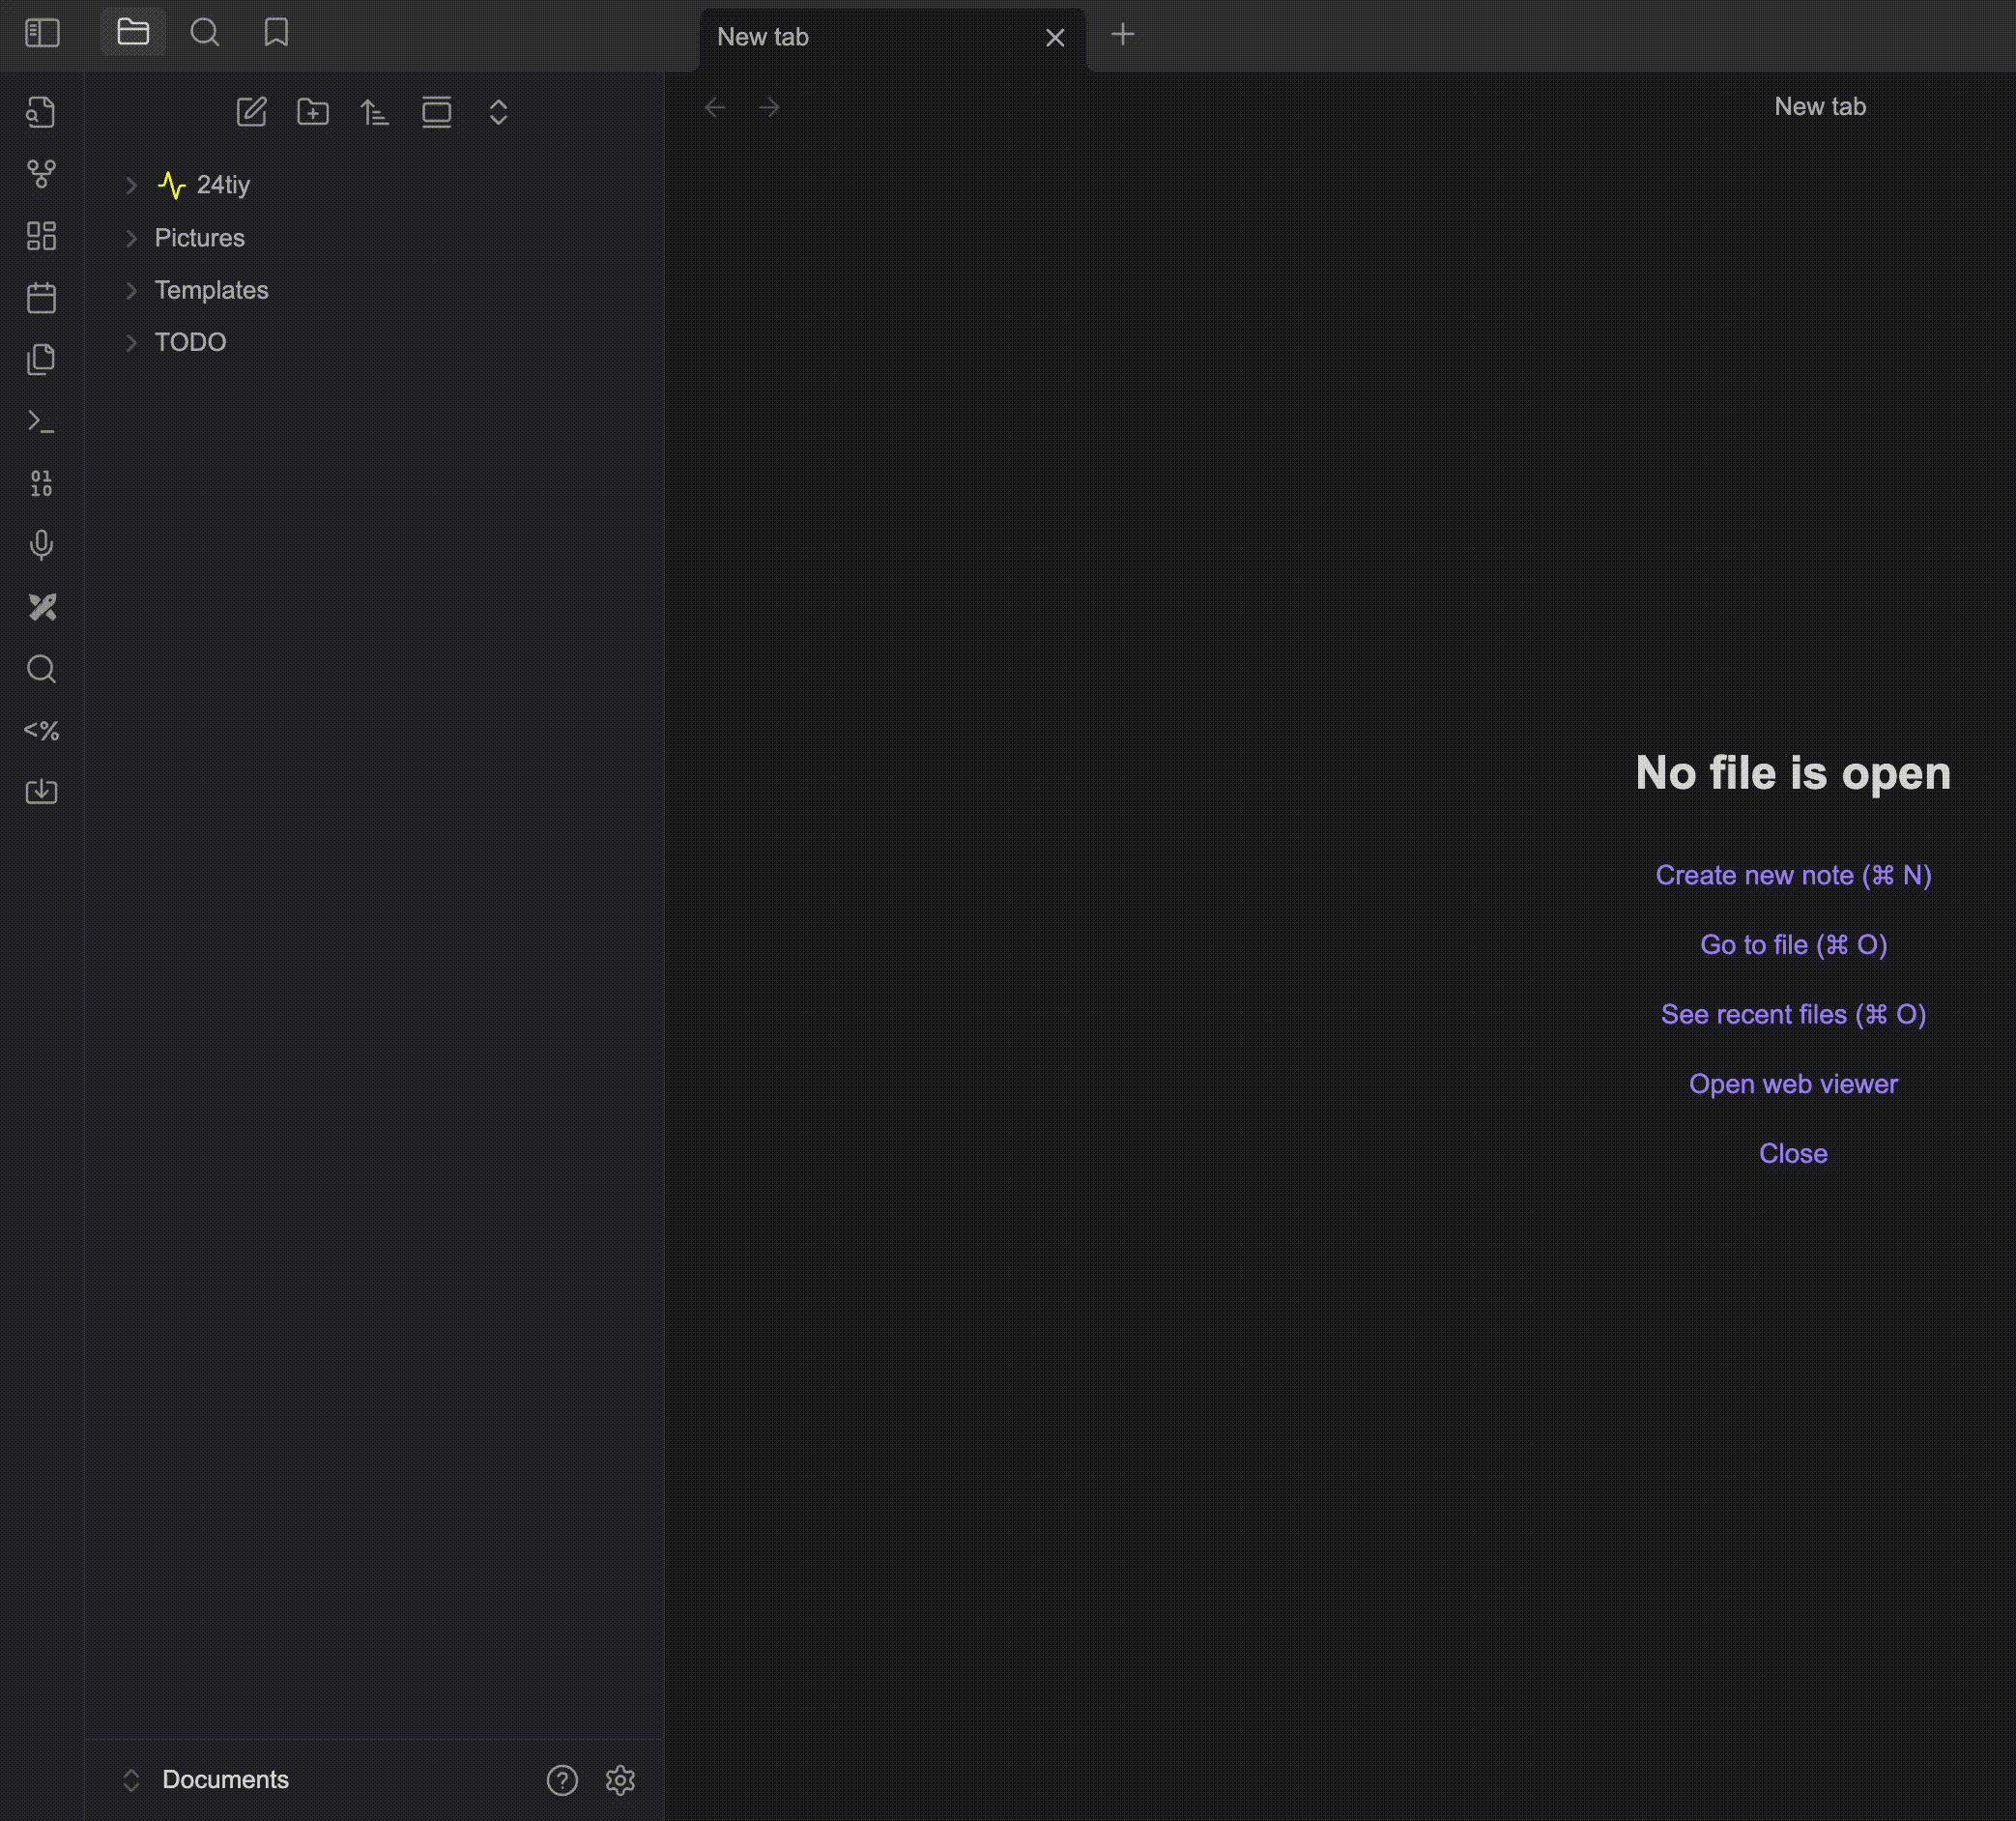Expand or collapse all folders
Image resolution: width=2016 pixels, height=1821 pixels.
[x=498, y=112]
